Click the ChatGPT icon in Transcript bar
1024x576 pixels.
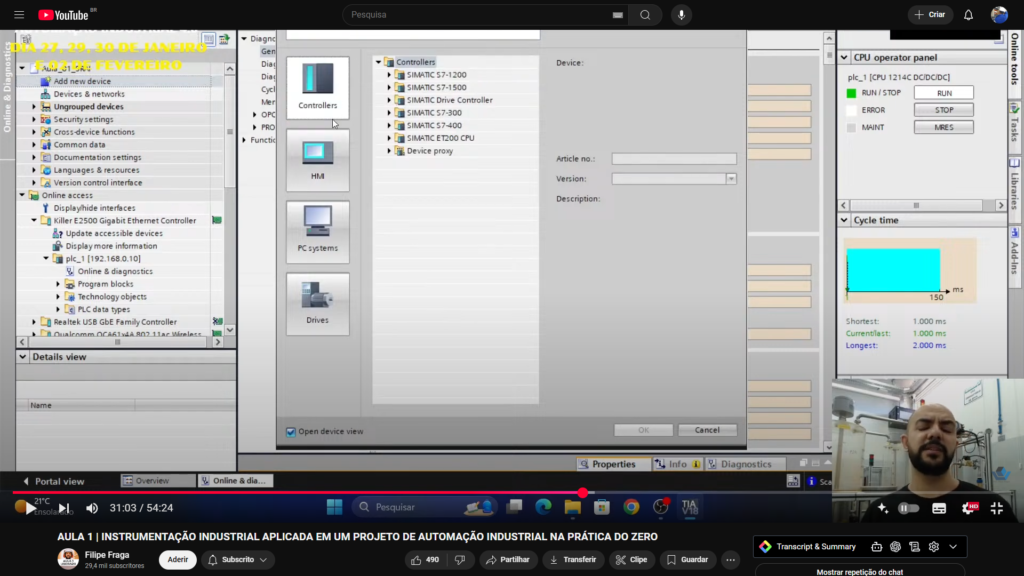pyautogui.click(x=895, y=547)
